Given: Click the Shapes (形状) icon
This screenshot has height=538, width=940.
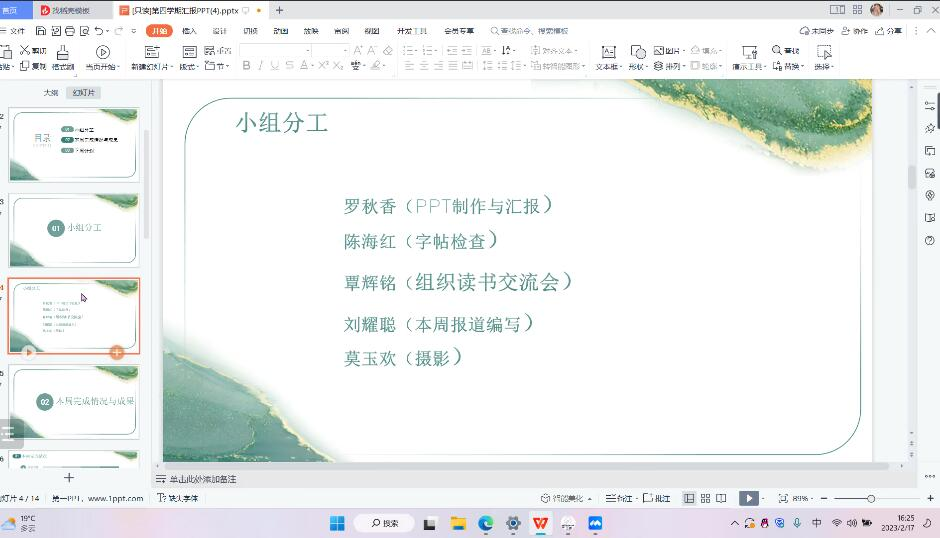Looking at the screenshot, I should (637, 57).
